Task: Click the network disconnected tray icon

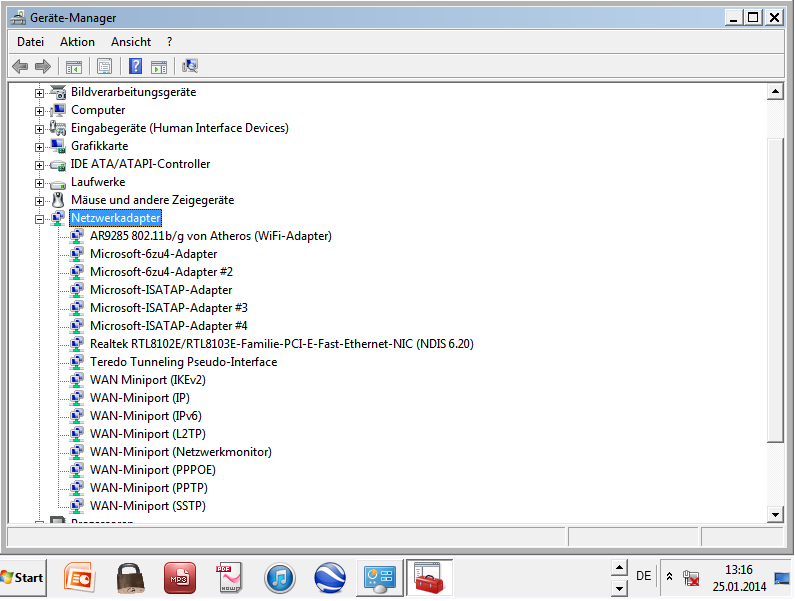Action: (x=691, y=578)
